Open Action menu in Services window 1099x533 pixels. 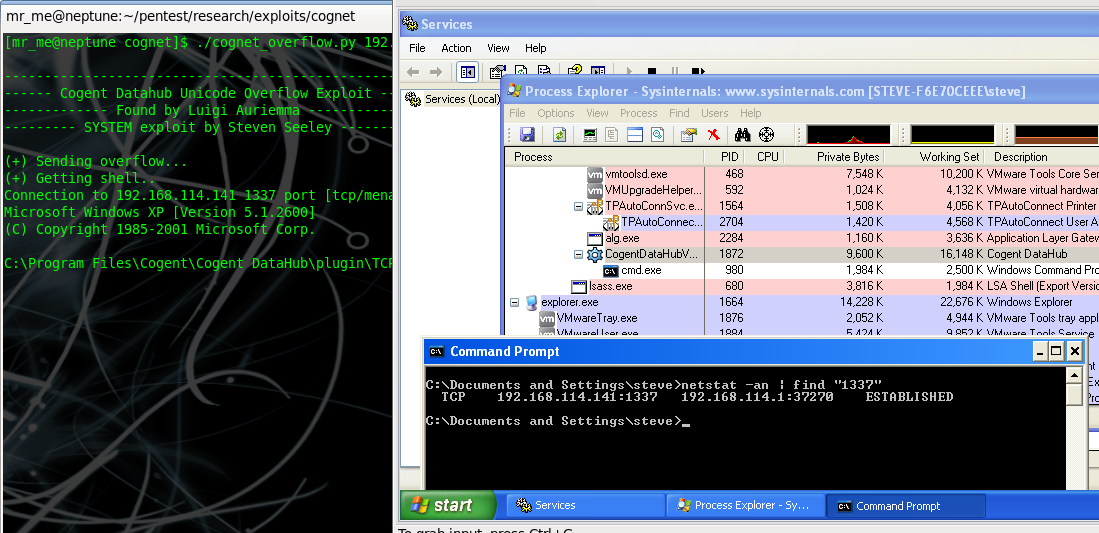[x=456, y=48]
